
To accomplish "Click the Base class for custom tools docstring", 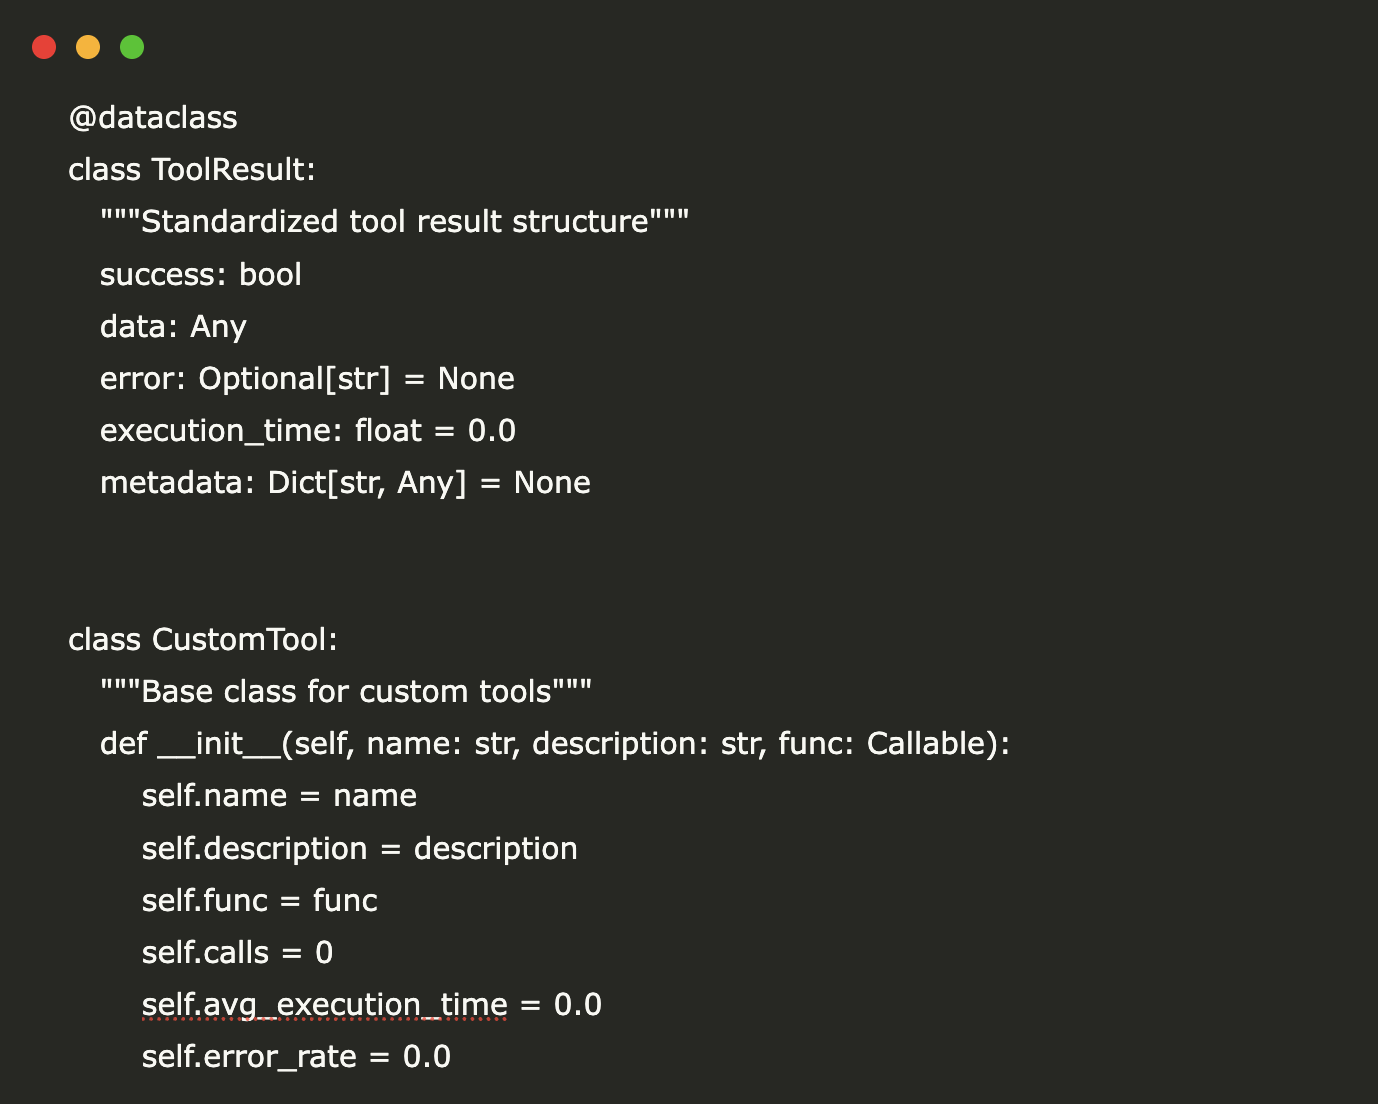I will coord(346,692).
